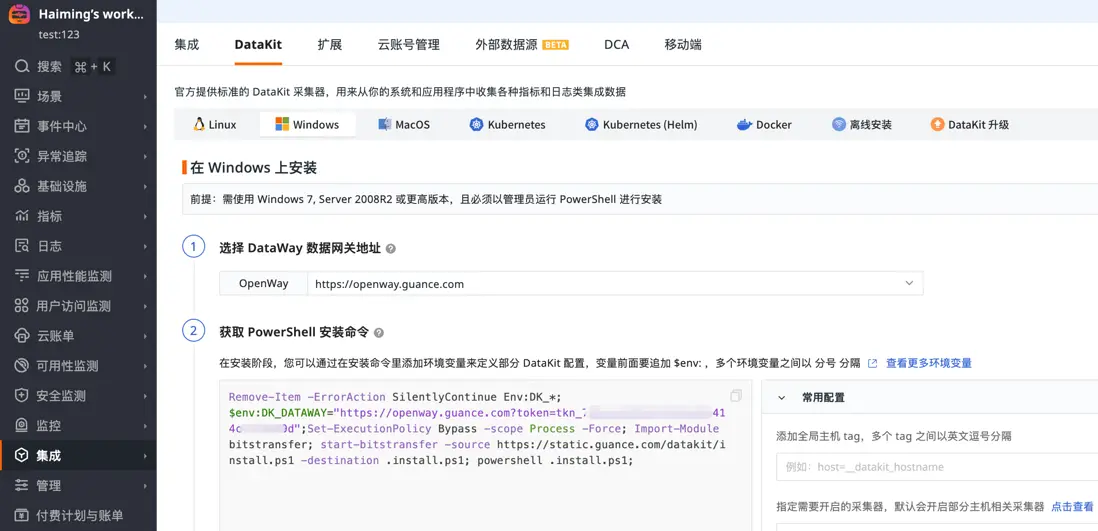Click the search magnifier icon in sidebar
The width and height of the screenshot is (1098, 531).
coord(22,67)
